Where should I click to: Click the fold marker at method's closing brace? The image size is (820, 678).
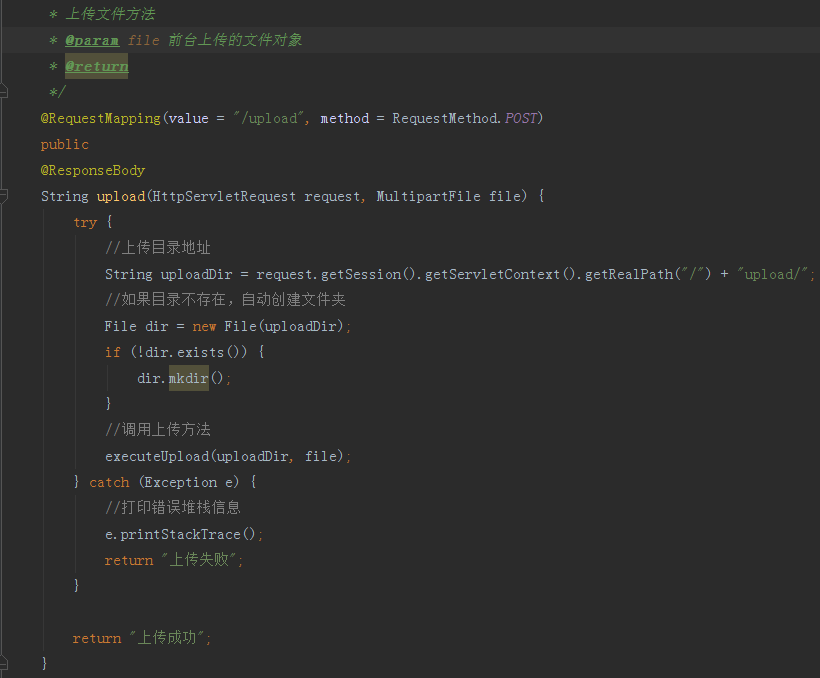[4, 663]
